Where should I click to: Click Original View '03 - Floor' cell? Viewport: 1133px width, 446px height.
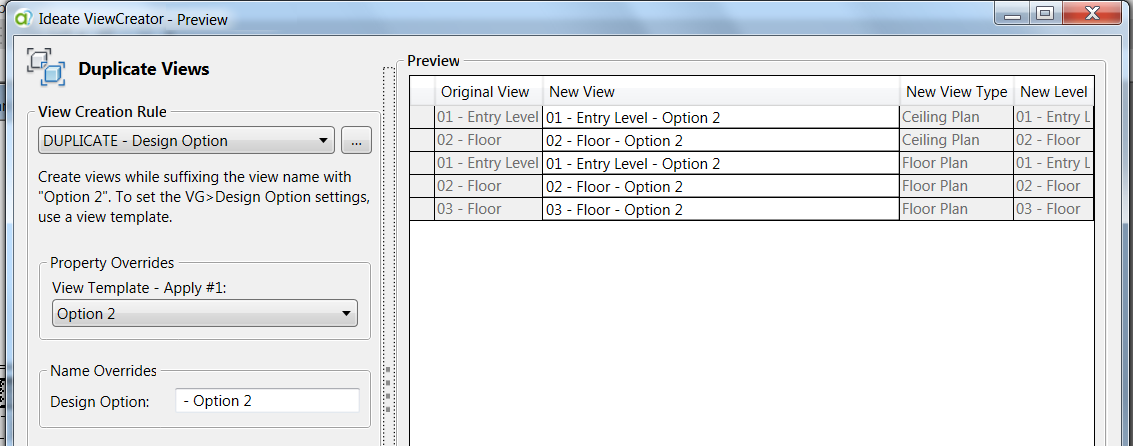(x=488, y=210)
